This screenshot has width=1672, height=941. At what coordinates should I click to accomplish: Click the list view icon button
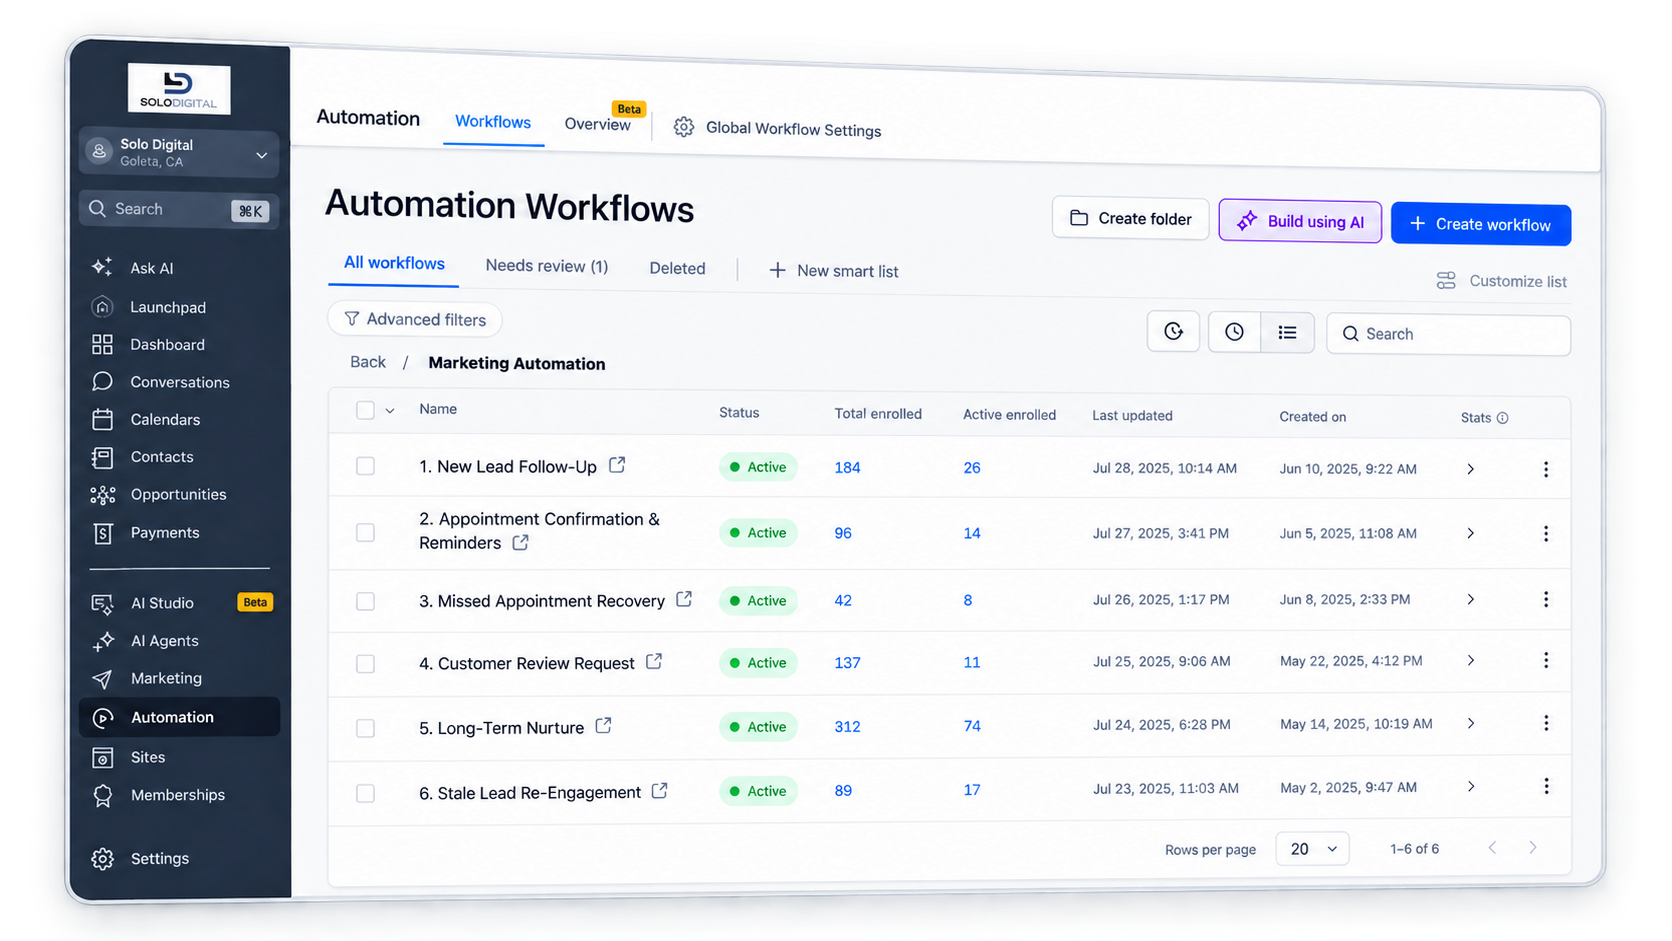pos(1287,332)
